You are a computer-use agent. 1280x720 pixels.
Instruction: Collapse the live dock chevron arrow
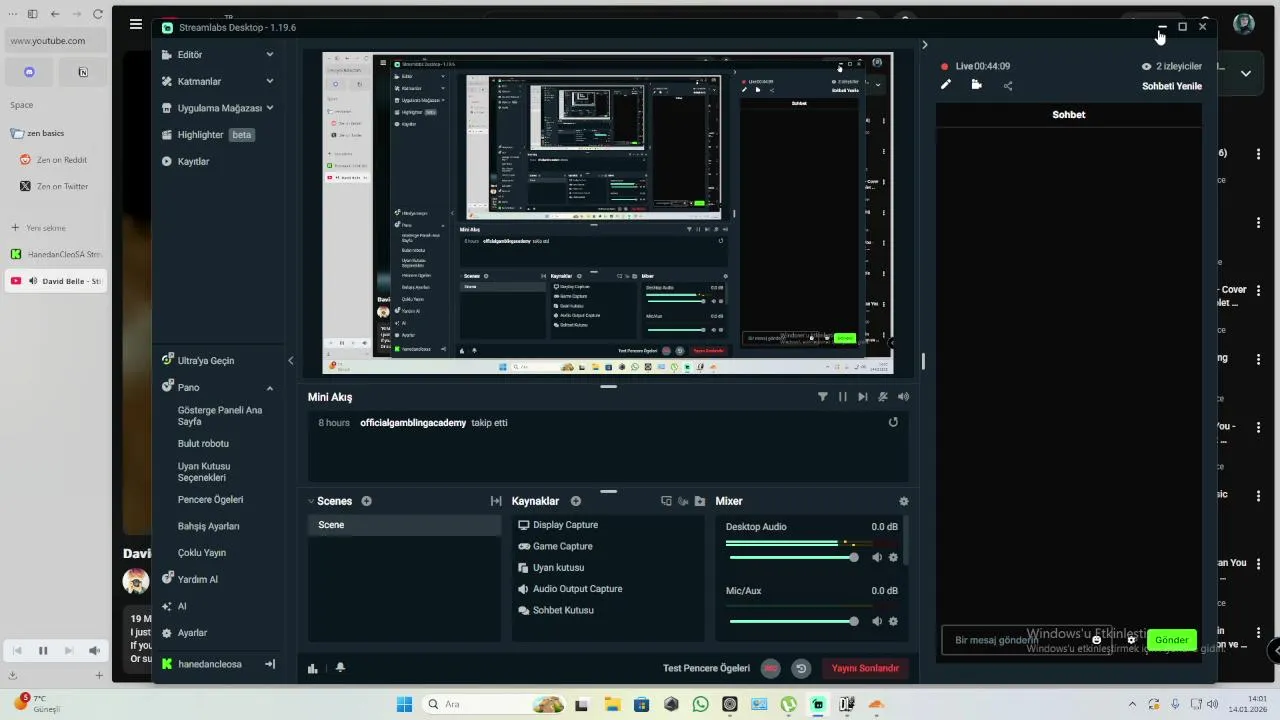[924, 44]
